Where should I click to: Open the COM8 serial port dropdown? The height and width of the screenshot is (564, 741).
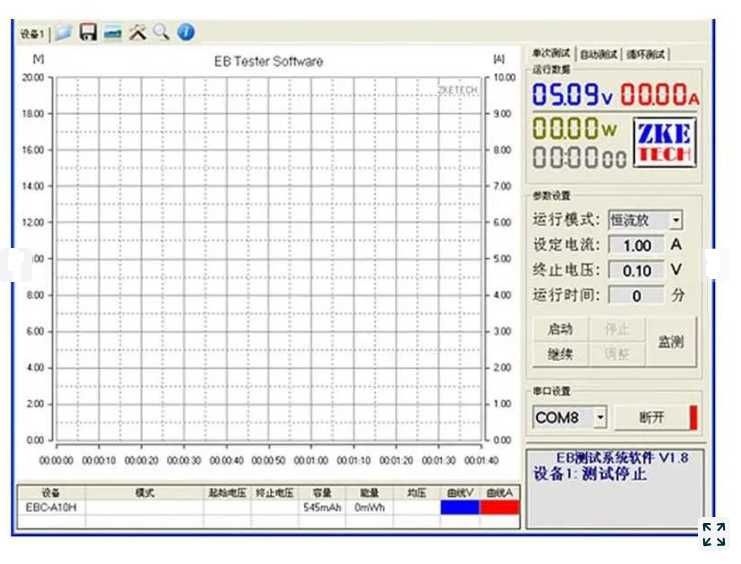[x=569, y=417]
